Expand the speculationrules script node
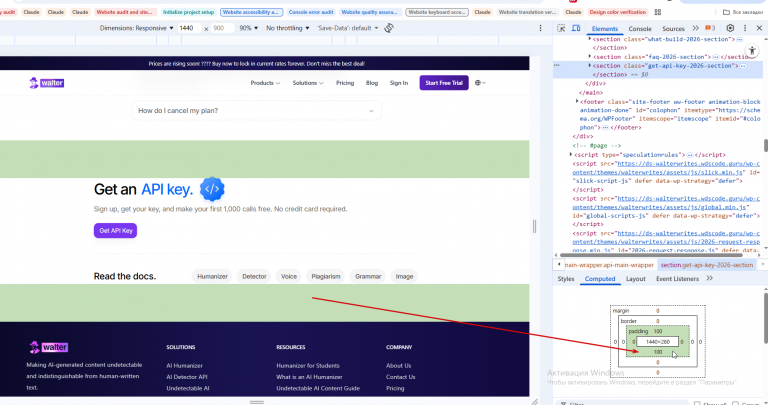This screenshot has height=405, width=768. click(571, 154)
